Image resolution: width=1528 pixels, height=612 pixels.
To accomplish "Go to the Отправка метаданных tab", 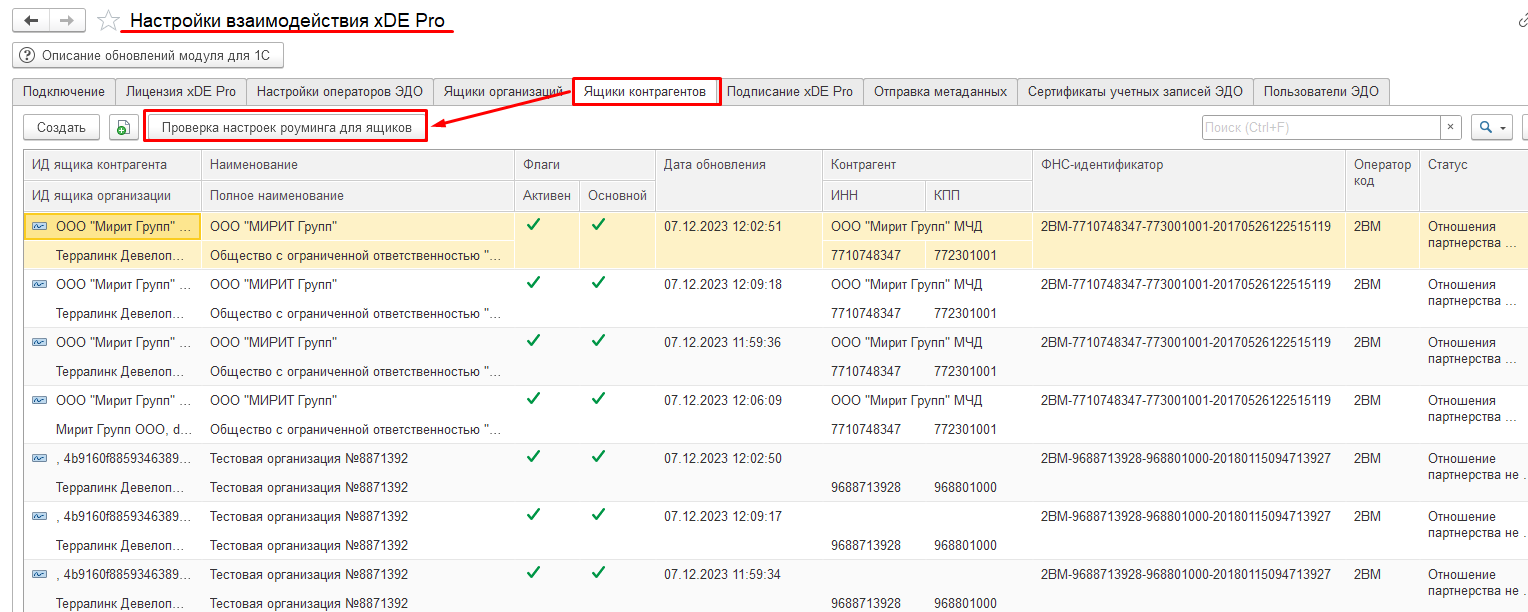I will click(940, 91).
